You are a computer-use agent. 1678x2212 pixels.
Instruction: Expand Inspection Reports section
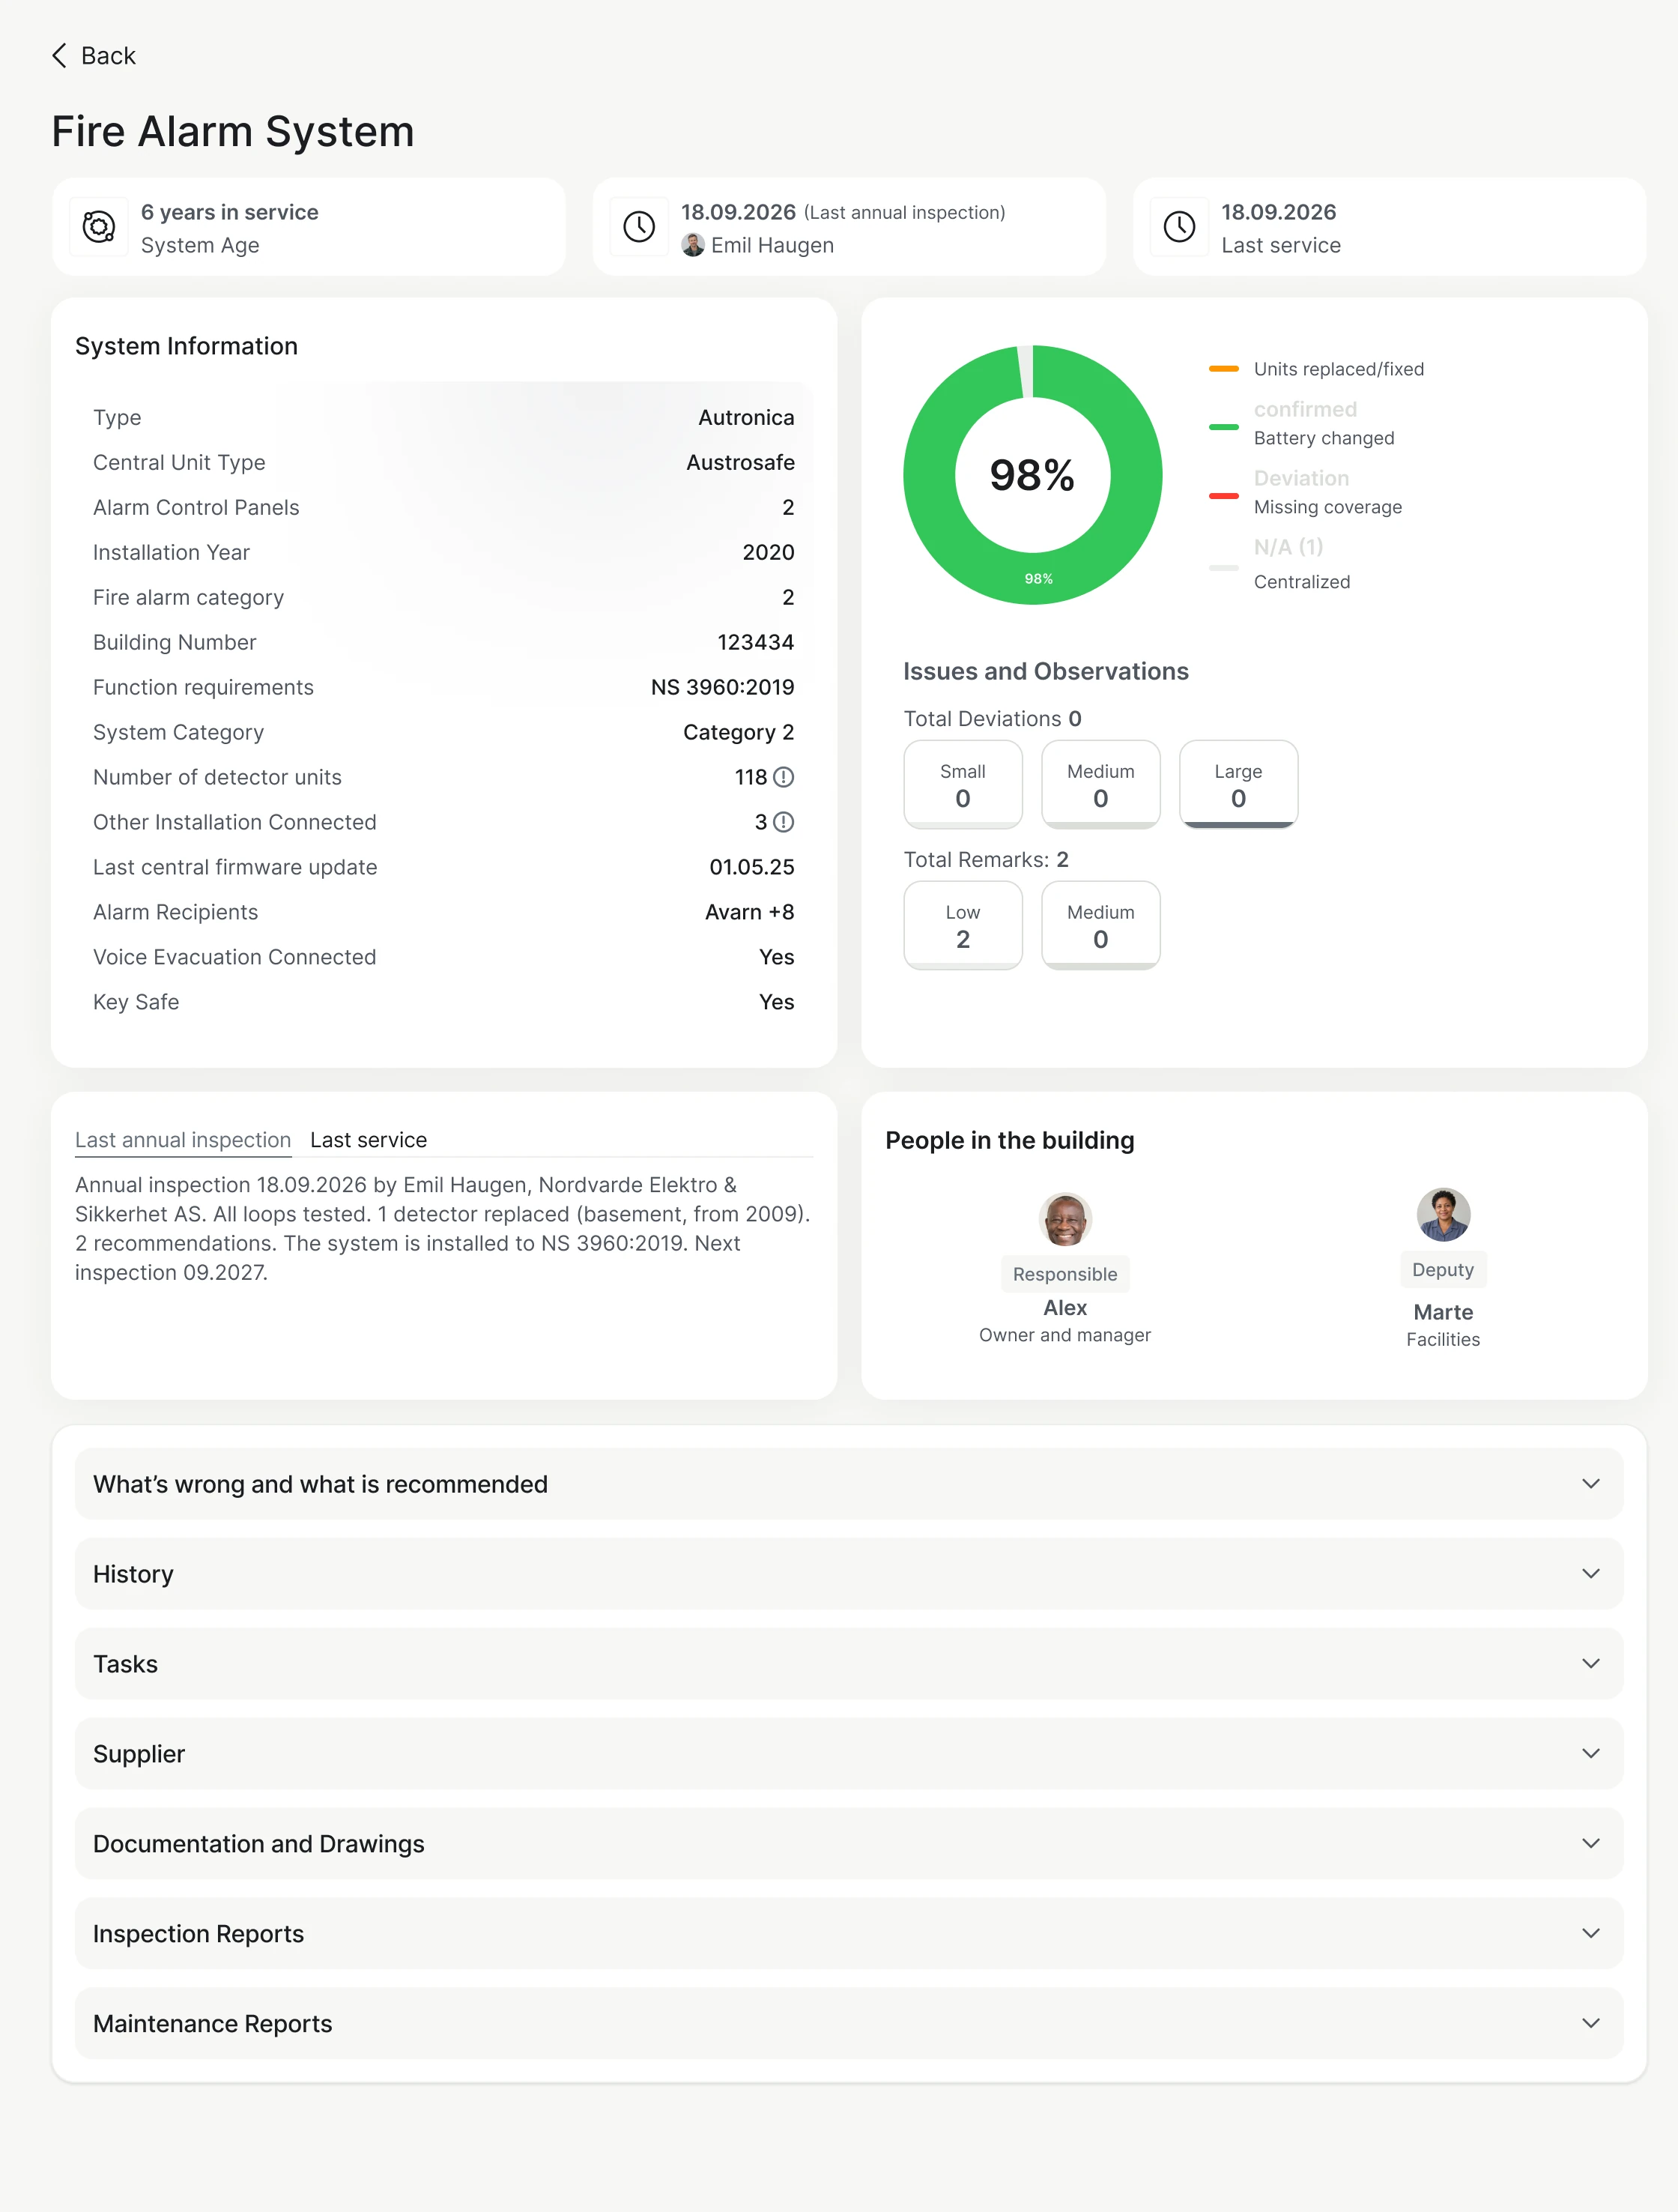849,1934
